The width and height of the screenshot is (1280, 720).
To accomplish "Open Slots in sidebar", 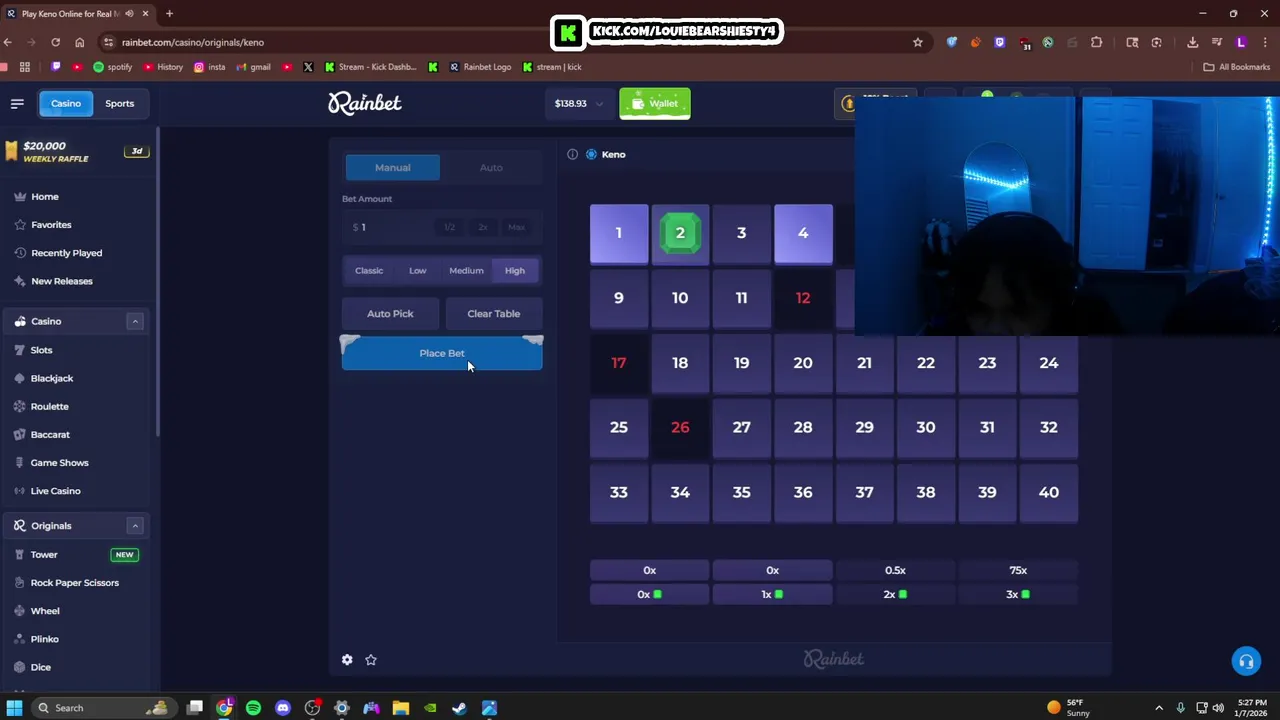I will (x=42, y=350).
